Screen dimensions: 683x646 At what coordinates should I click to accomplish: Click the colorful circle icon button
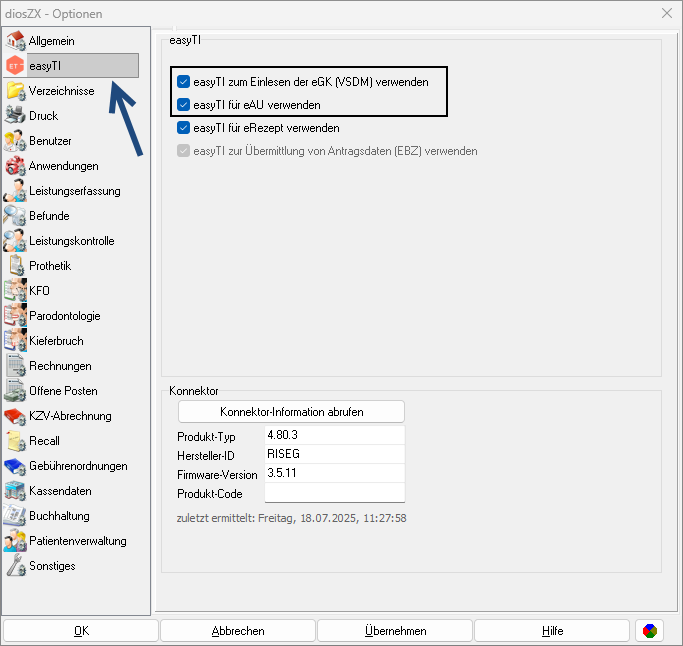649,631
